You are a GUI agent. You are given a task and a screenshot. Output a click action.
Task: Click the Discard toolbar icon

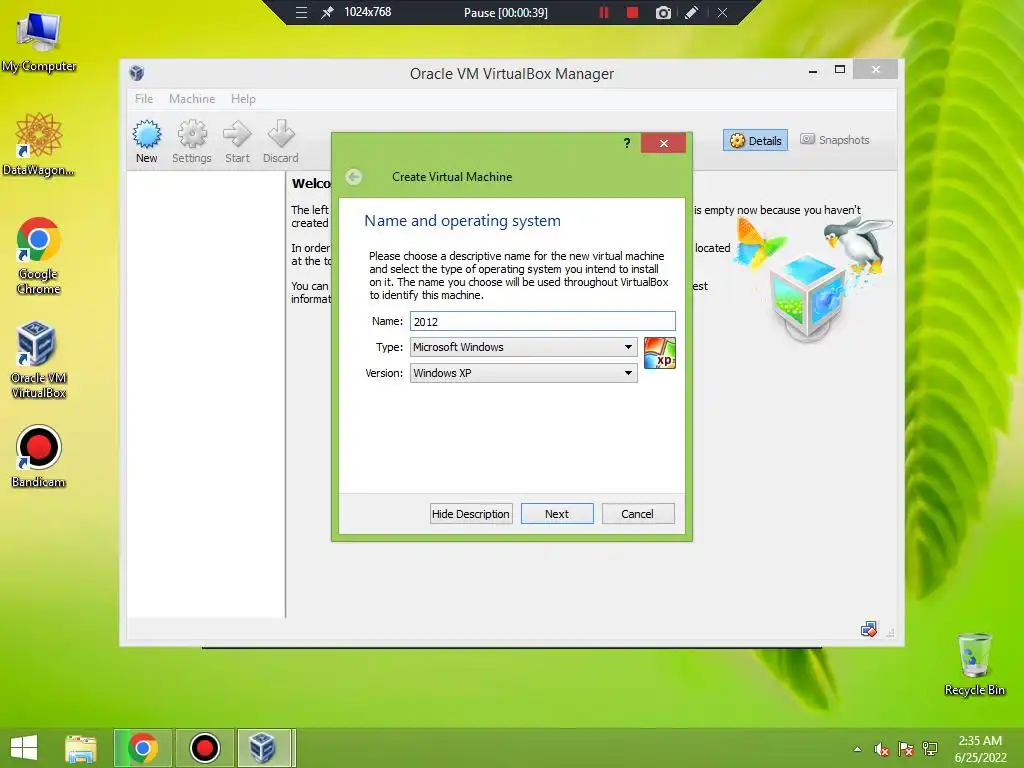281,135
